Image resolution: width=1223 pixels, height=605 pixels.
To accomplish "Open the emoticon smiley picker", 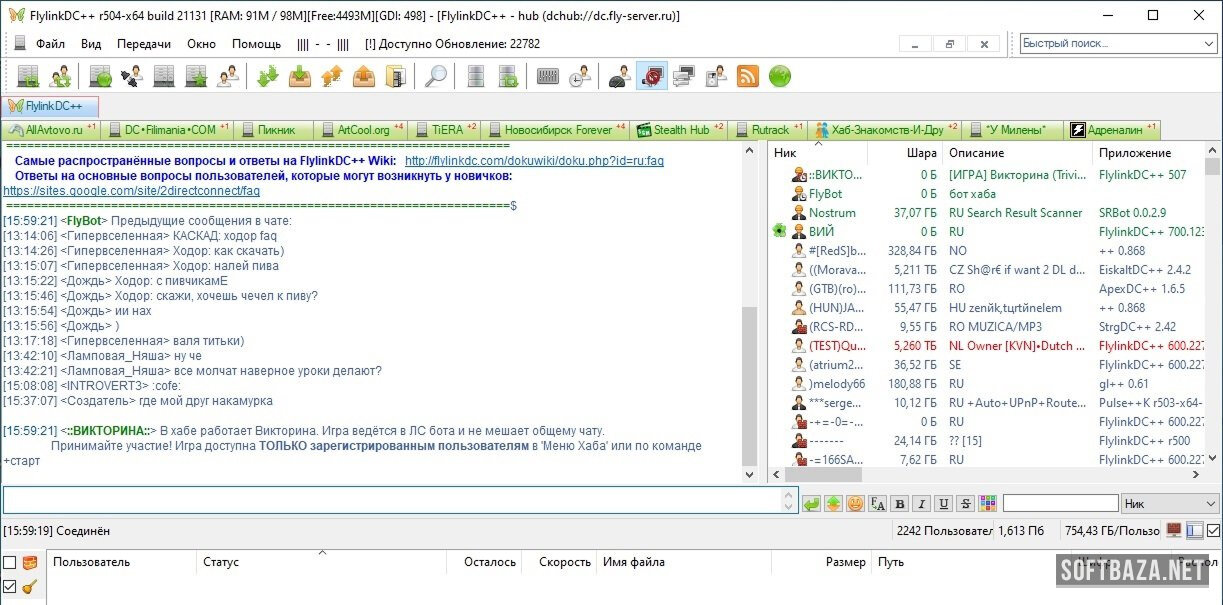I will pos(855,503).
